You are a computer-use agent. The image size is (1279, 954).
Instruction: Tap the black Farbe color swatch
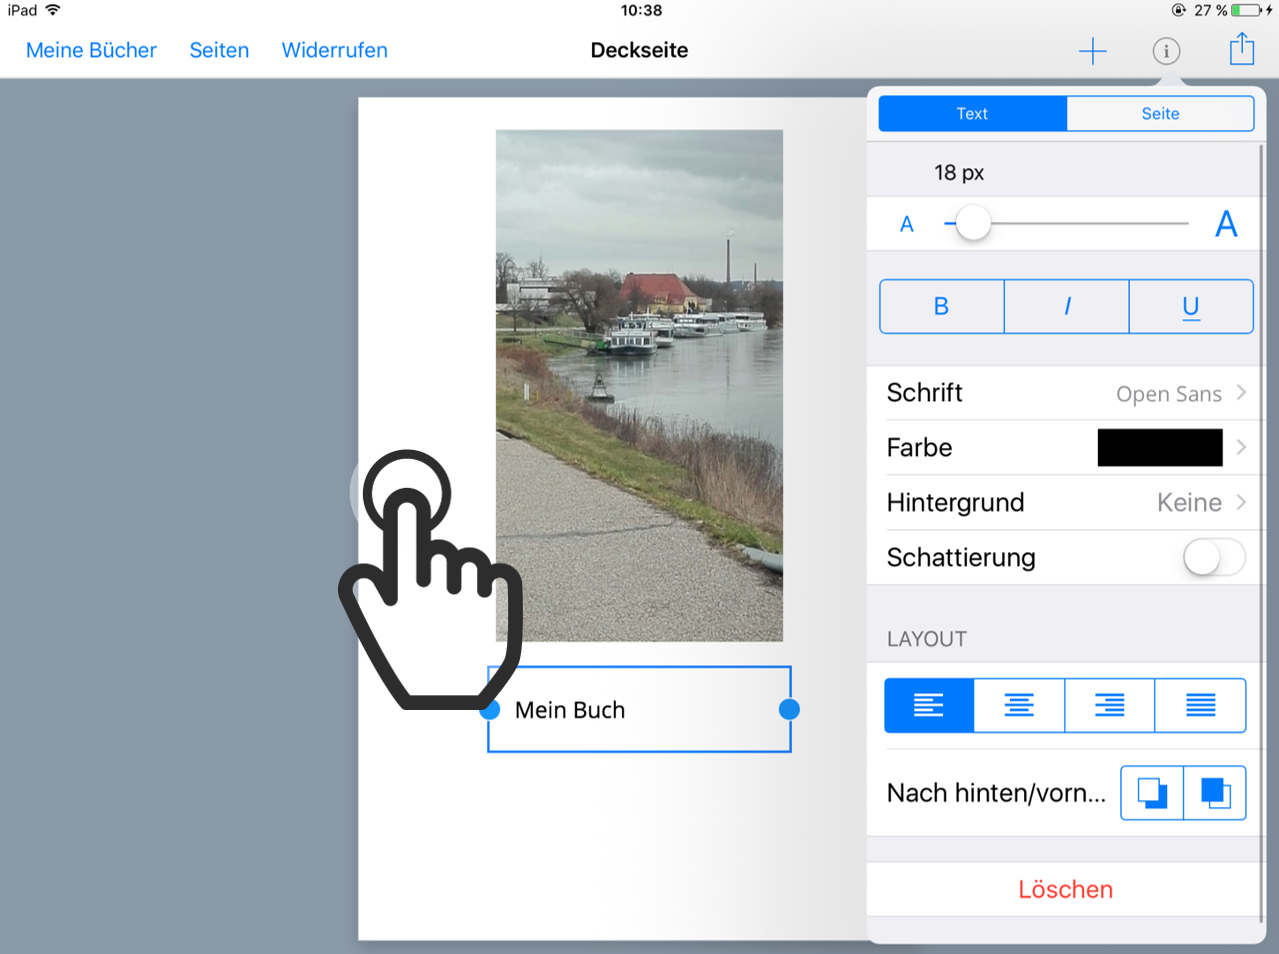pyautogui.click(x=1160, y=447)
